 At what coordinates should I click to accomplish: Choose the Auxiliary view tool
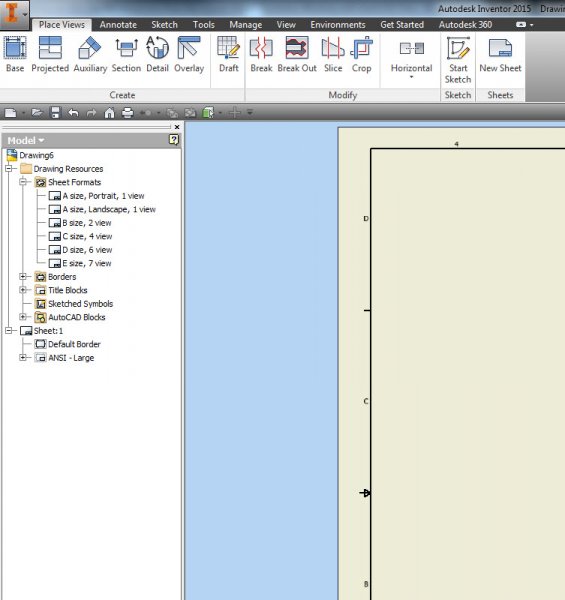[x=90, y=54]
